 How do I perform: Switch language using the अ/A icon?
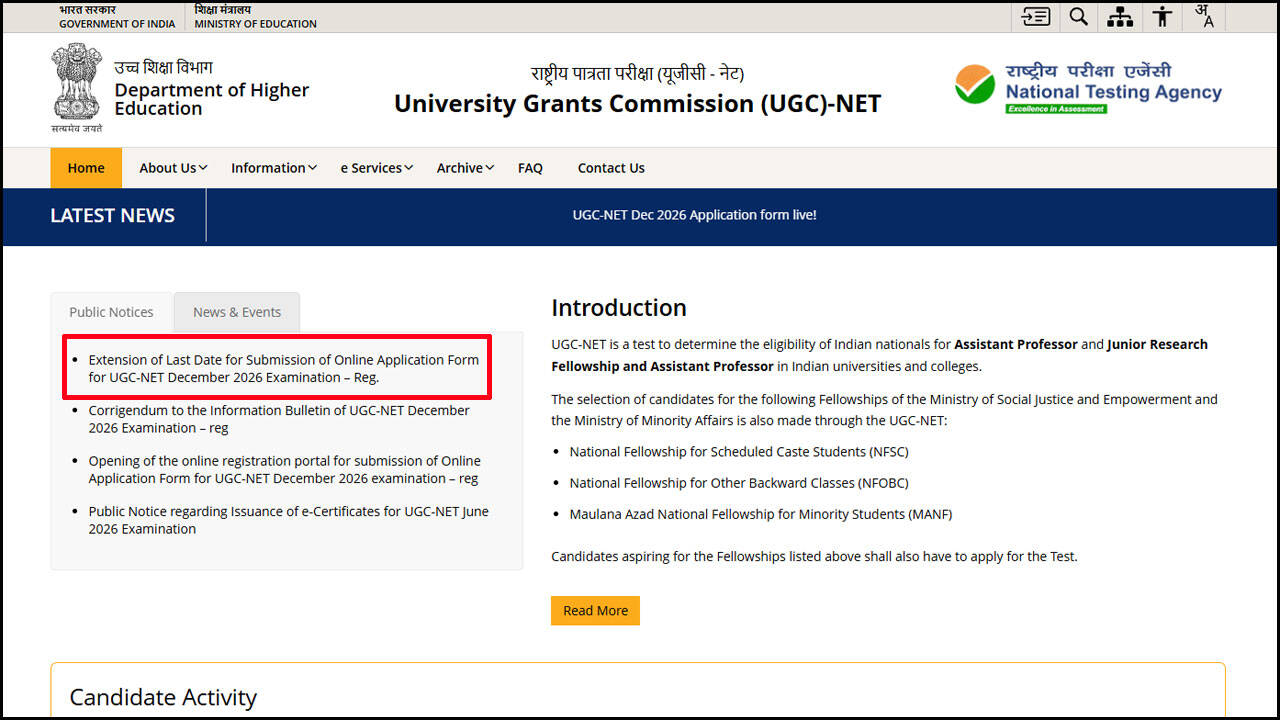pos(1203,16)
